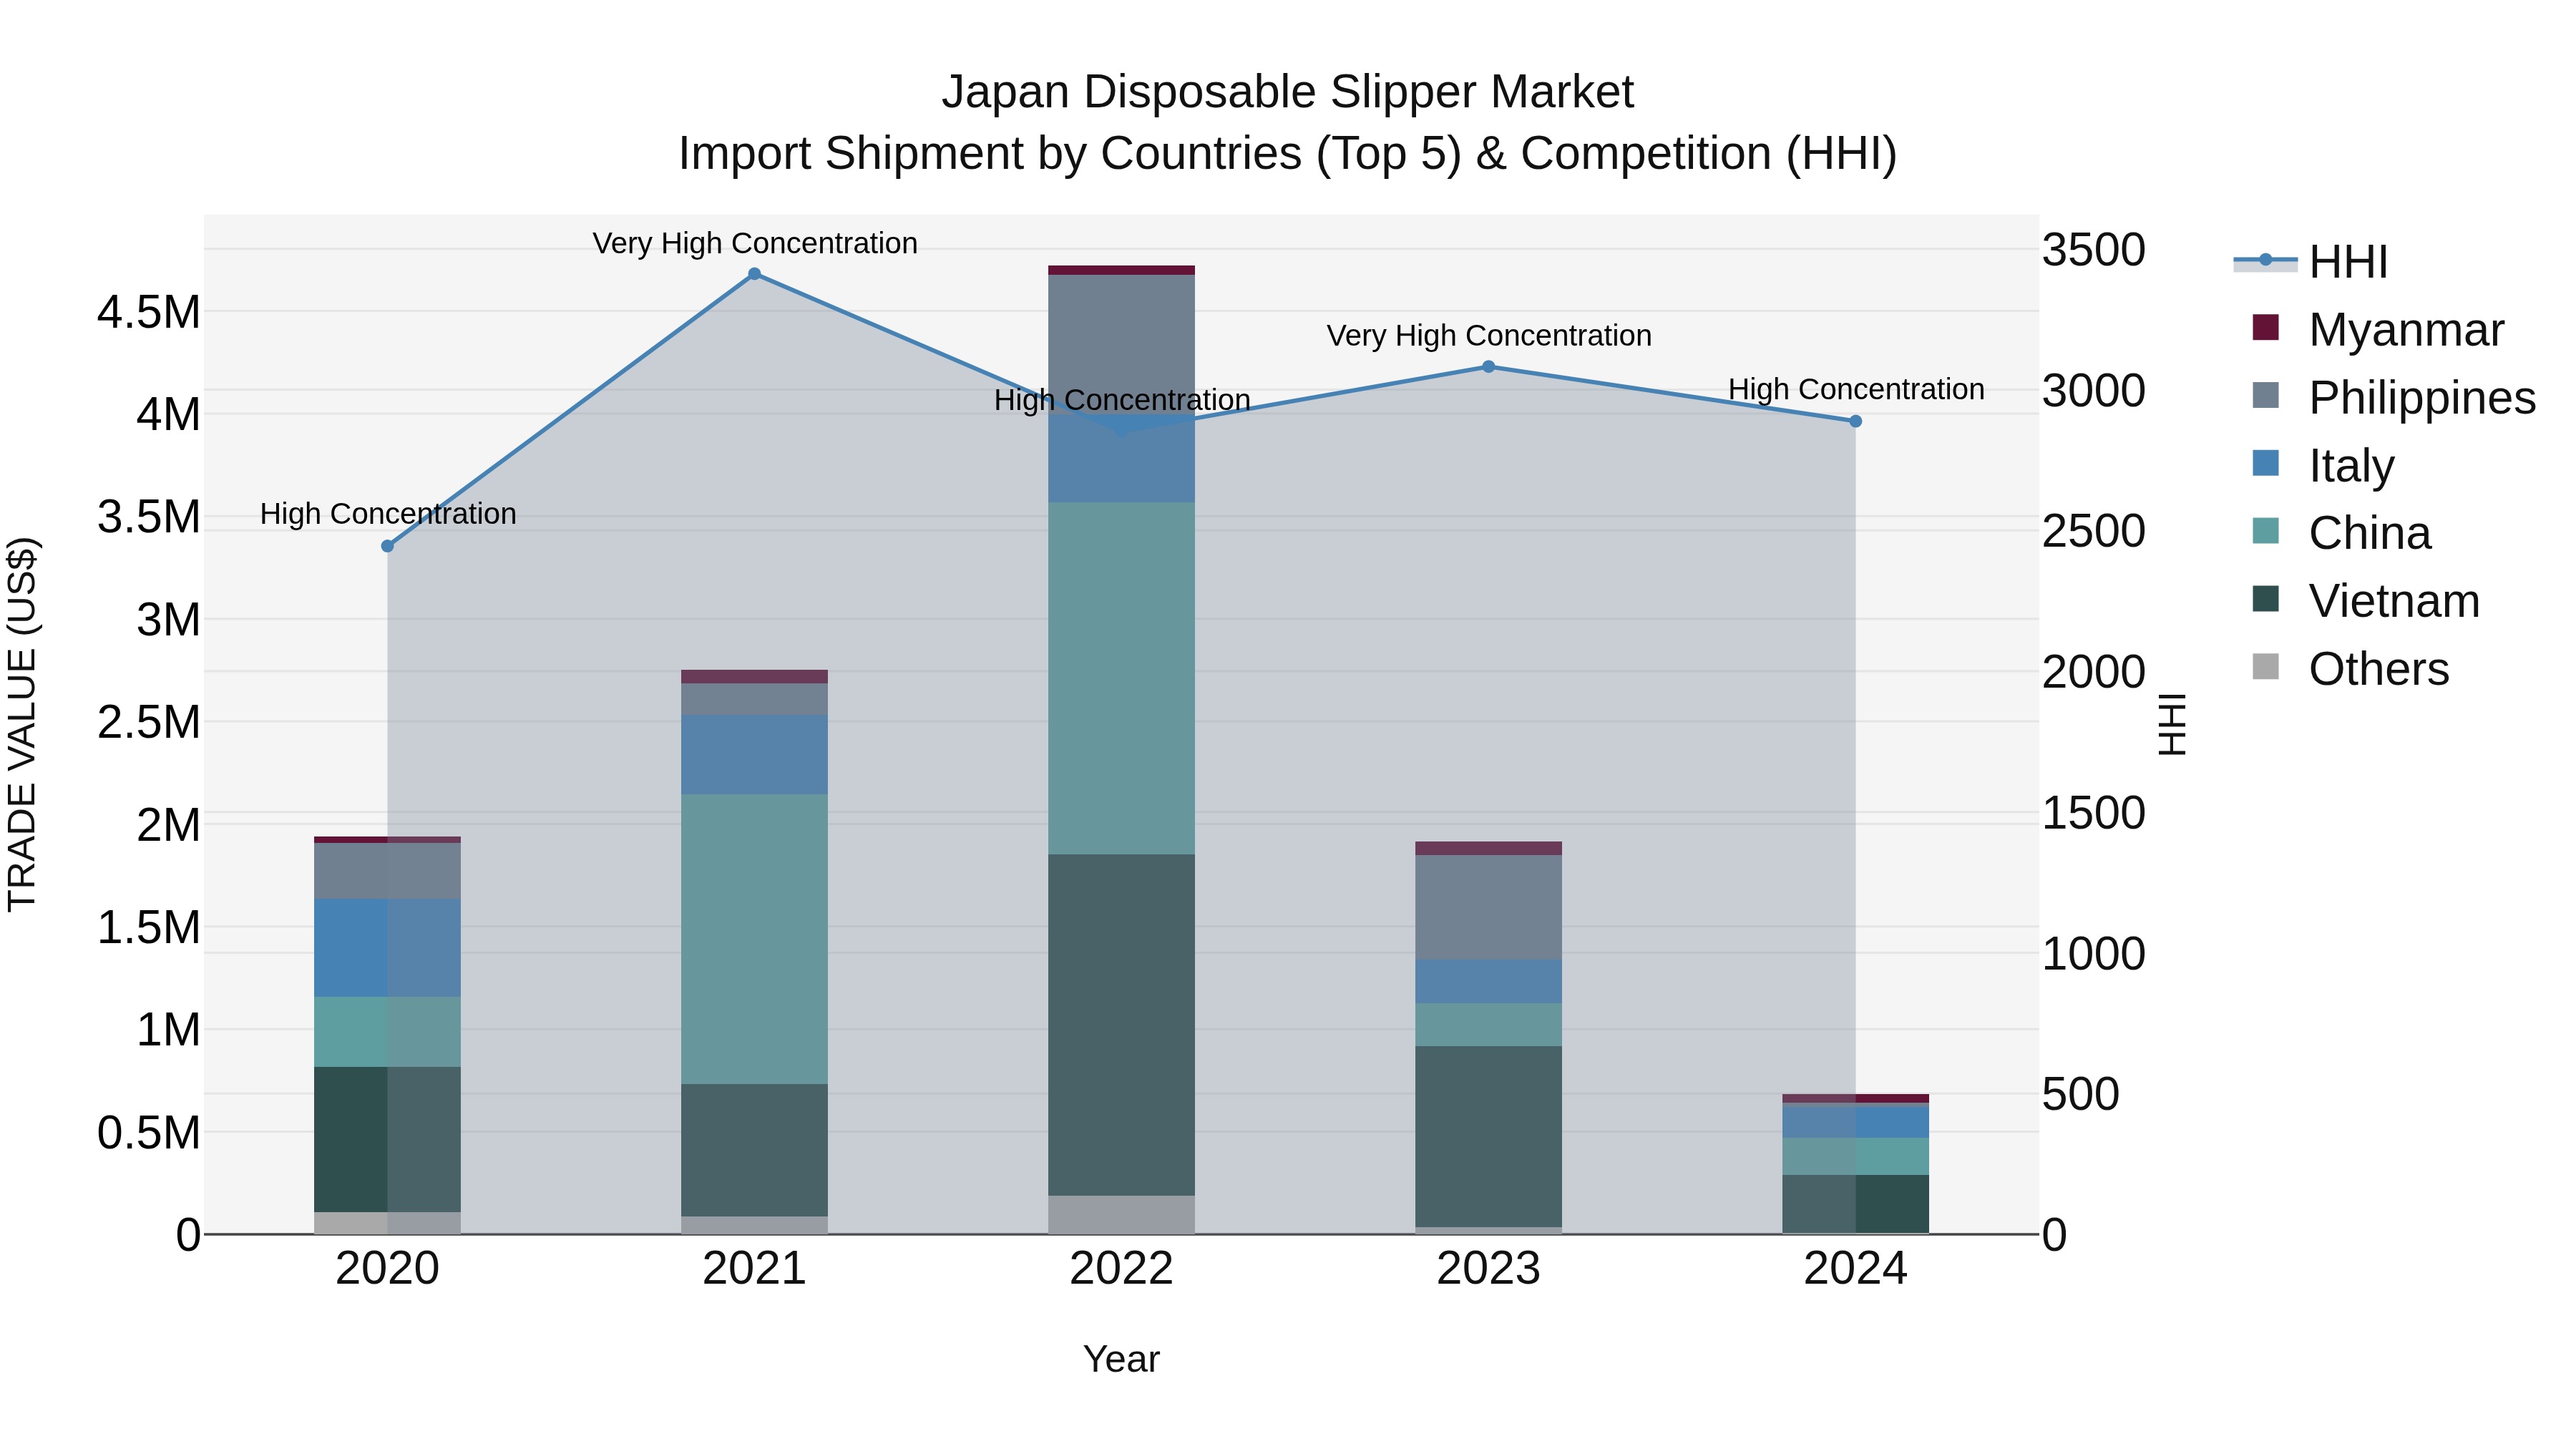Viewport: 2576px width, 1449px height.
Task: Click the 'Year' x-axis title
Action: [1121, 1359]
